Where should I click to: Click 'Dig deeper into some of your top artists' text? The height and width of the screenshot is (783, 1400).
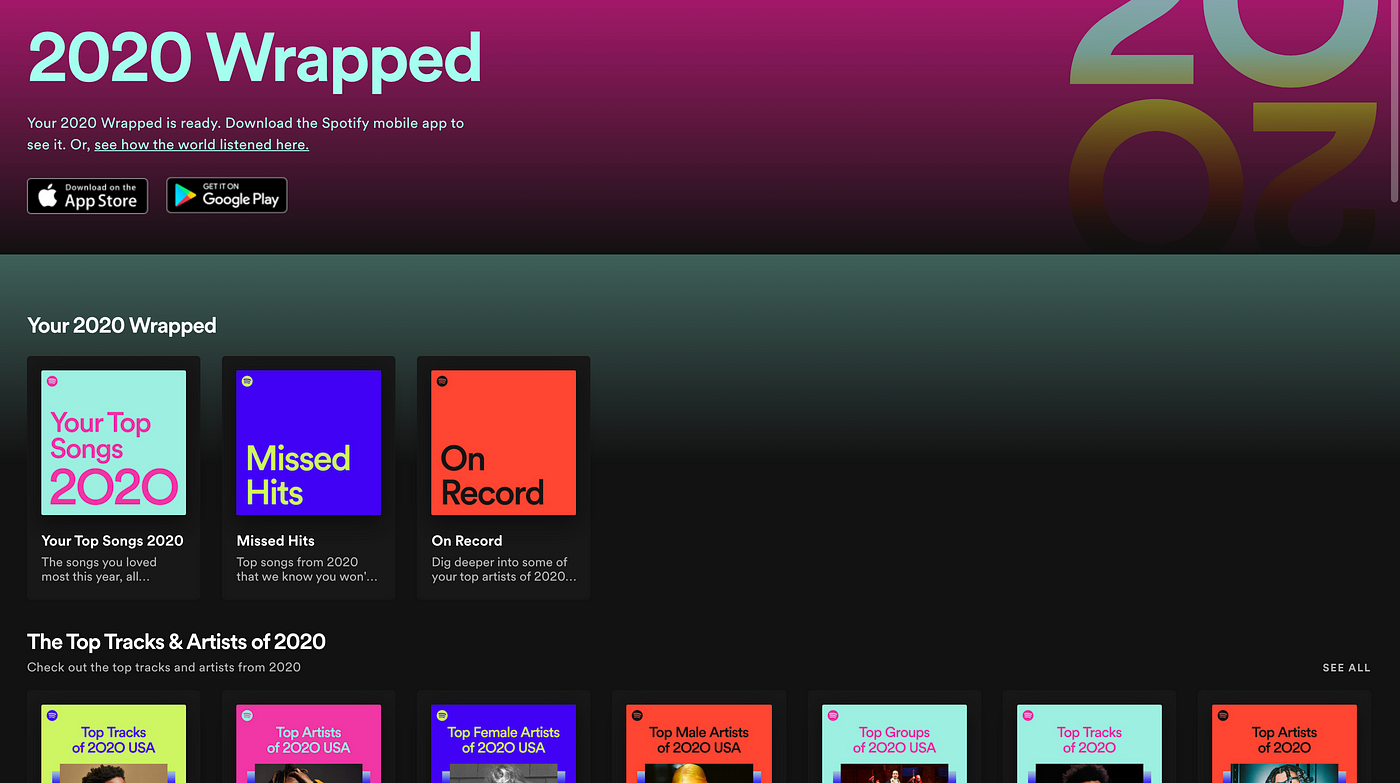tap(504, 569)
